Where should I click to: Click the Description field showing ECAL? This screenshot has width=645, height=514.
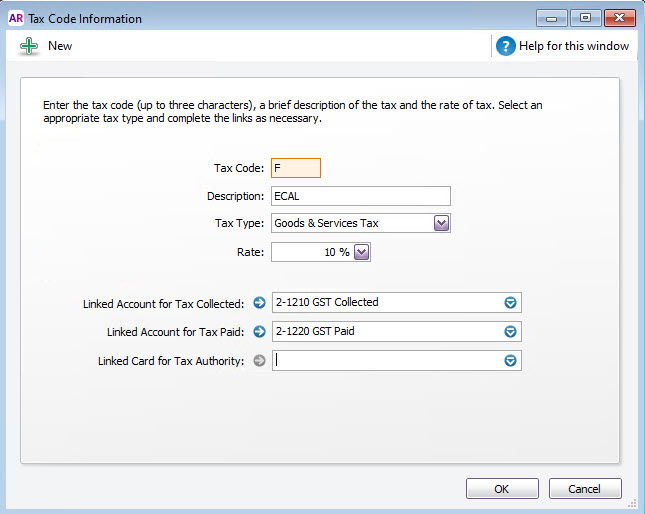361,196
